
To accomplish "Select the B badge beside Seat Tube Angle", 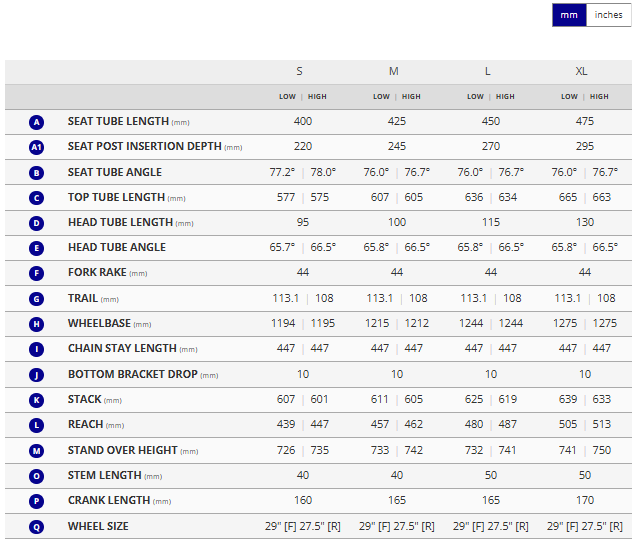I will click(x=37, y=172).
